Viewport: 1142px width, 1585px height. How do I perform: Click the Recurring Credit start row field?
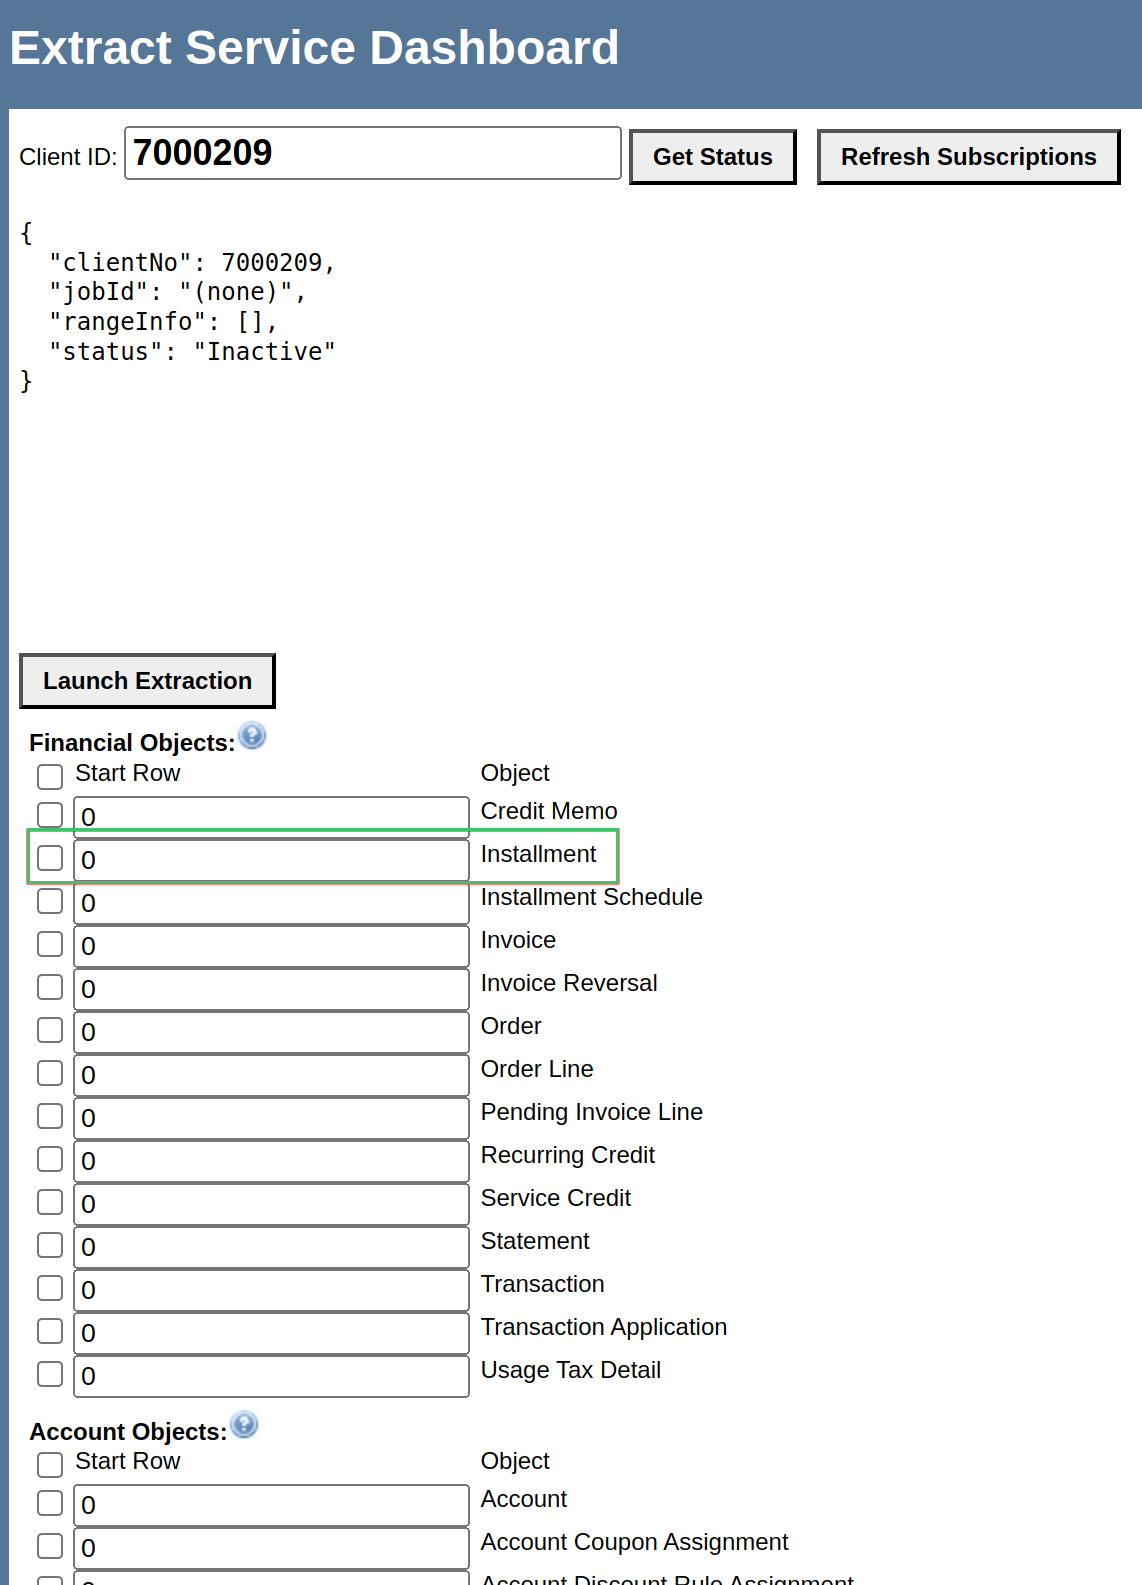click(271, 1161)
